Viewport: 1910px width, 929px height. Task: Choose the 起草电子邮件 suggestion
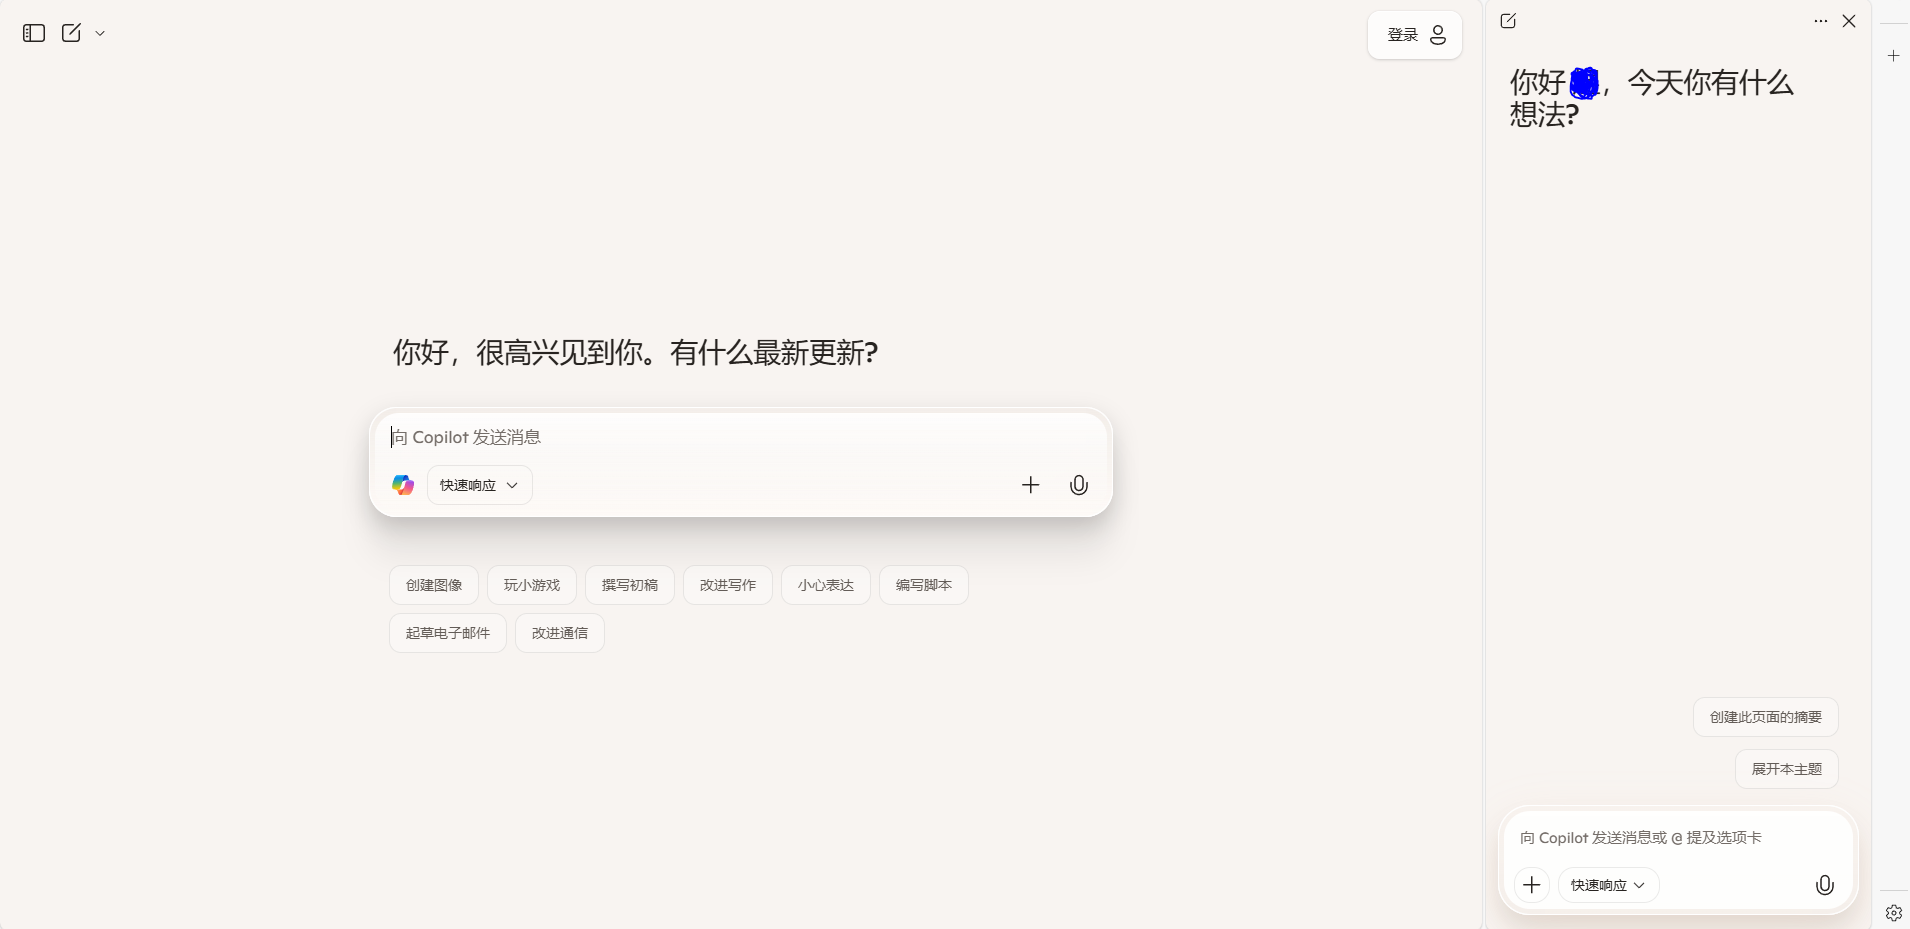(x=447, y=633)
